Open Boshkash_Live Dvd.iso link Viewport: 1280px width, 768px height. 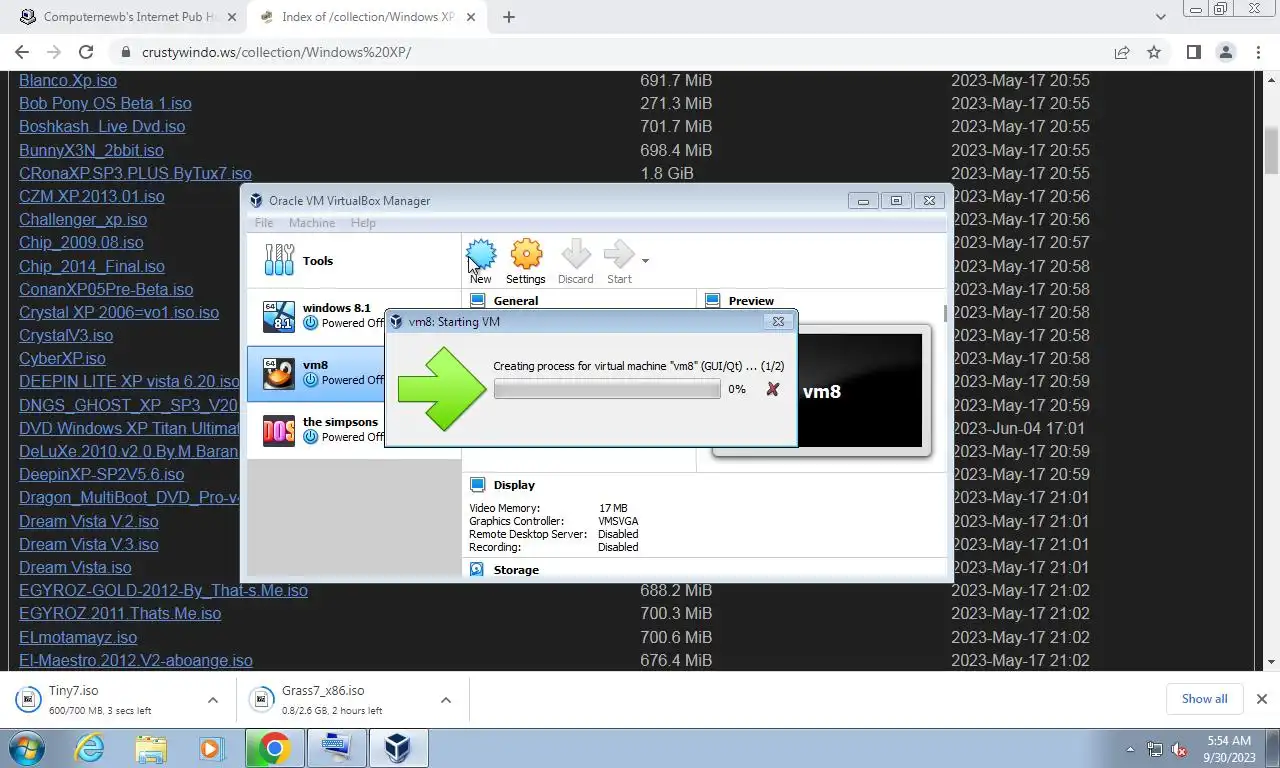102,126
